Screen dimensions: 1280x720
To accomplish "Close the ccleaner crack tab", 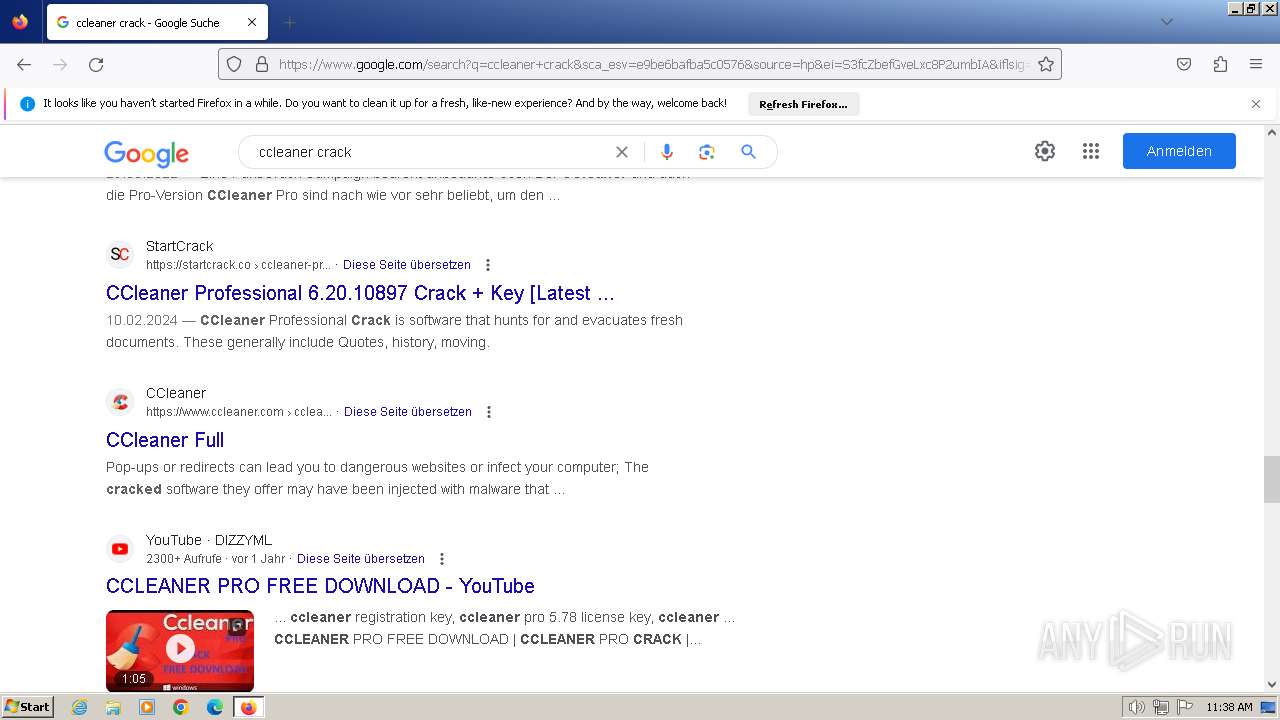I will (x=252, y=22).
